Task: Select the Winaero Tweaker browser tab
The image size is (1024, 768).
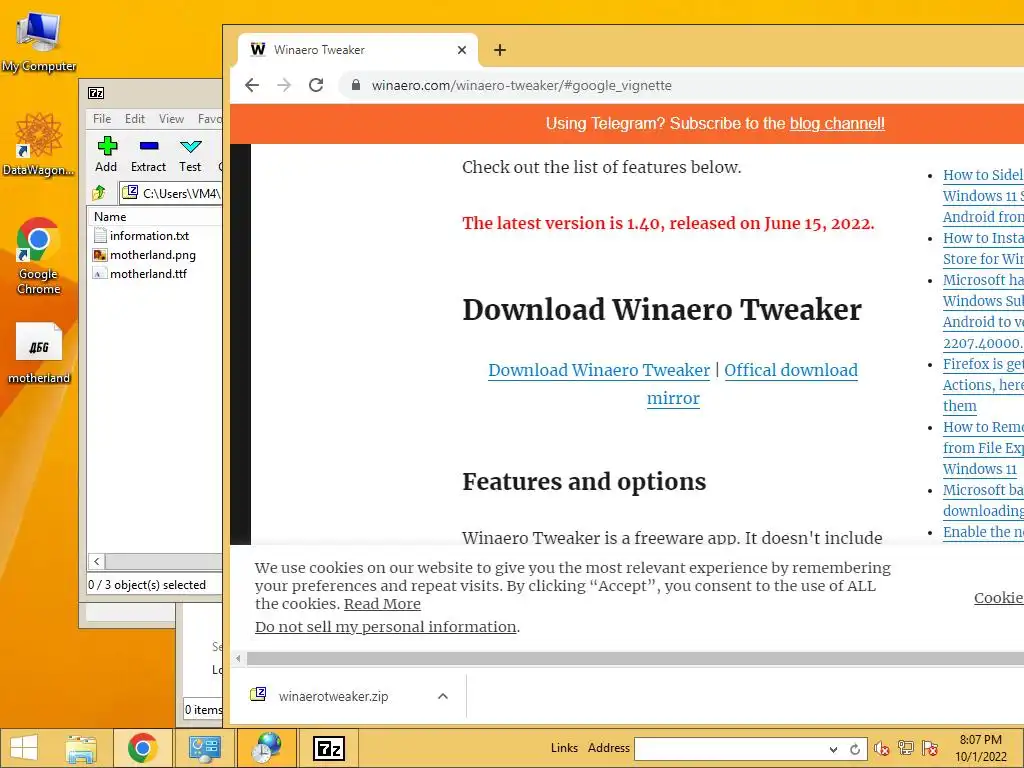Action: (x=358, y=50)
